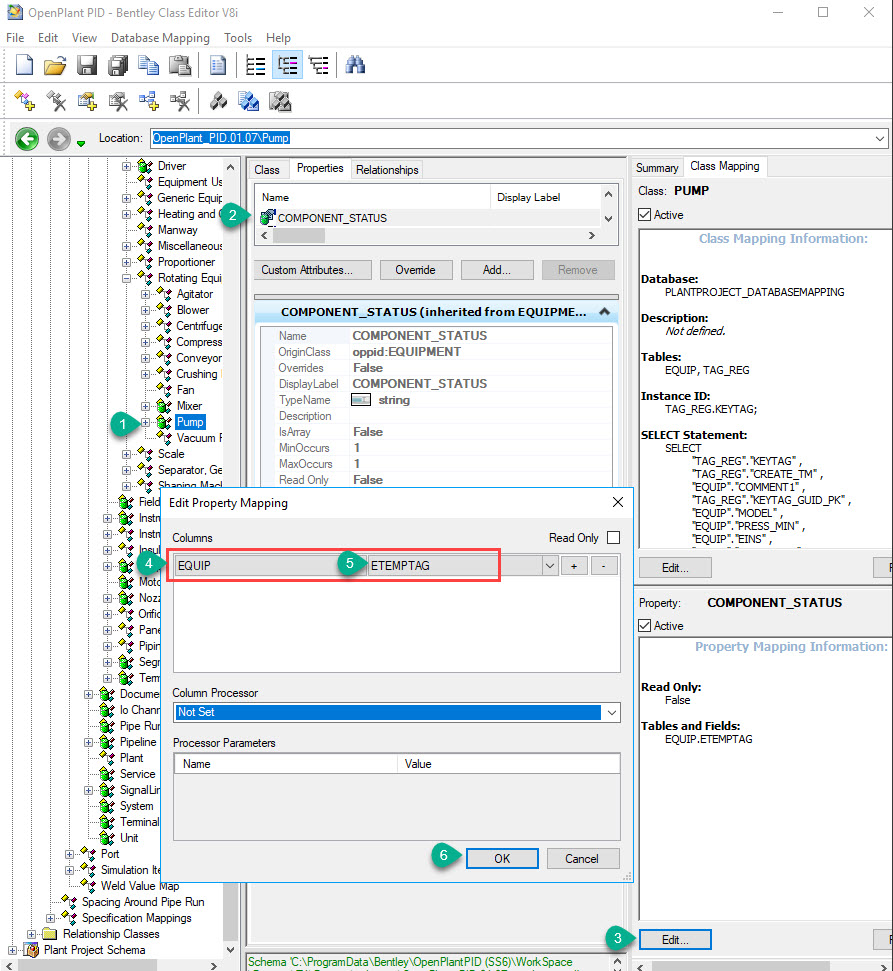The height and width of the screenshot is (971, 893).
Task: Click the blue cubes with document icon
Action: [x=249, y=101]
